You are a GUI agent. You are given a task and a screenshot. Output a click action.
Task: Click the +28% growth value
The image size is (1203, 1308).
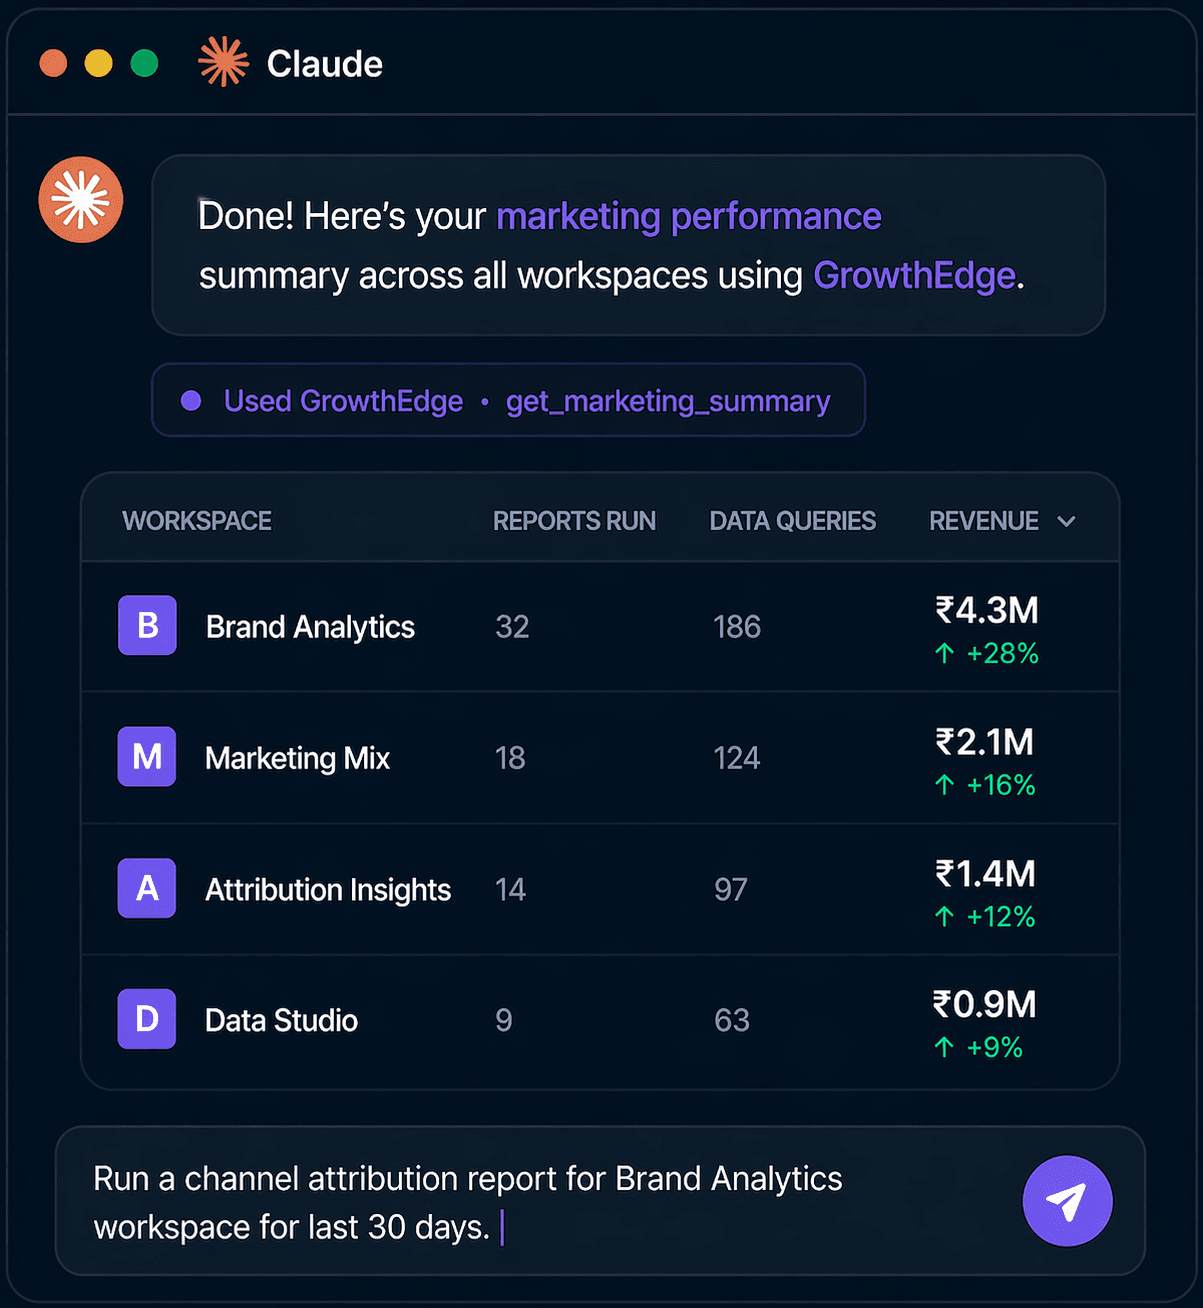(x=1003, y=654)
